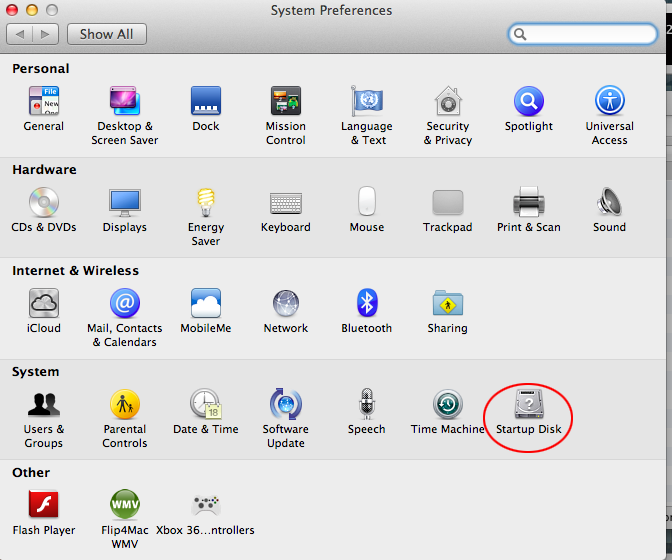This screenshot has height=560, width=672.
Task: Go forward with the right arrow button
Action: point(45,34)
